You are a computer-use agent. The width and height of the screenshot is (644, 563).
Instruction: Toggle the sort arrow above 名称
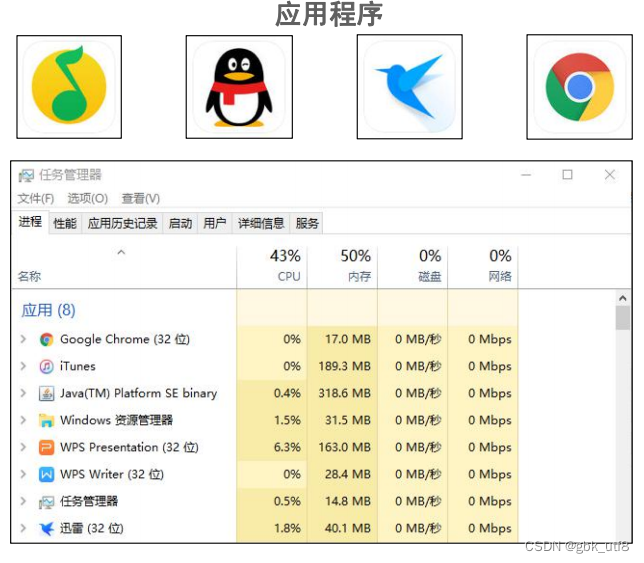121,252
